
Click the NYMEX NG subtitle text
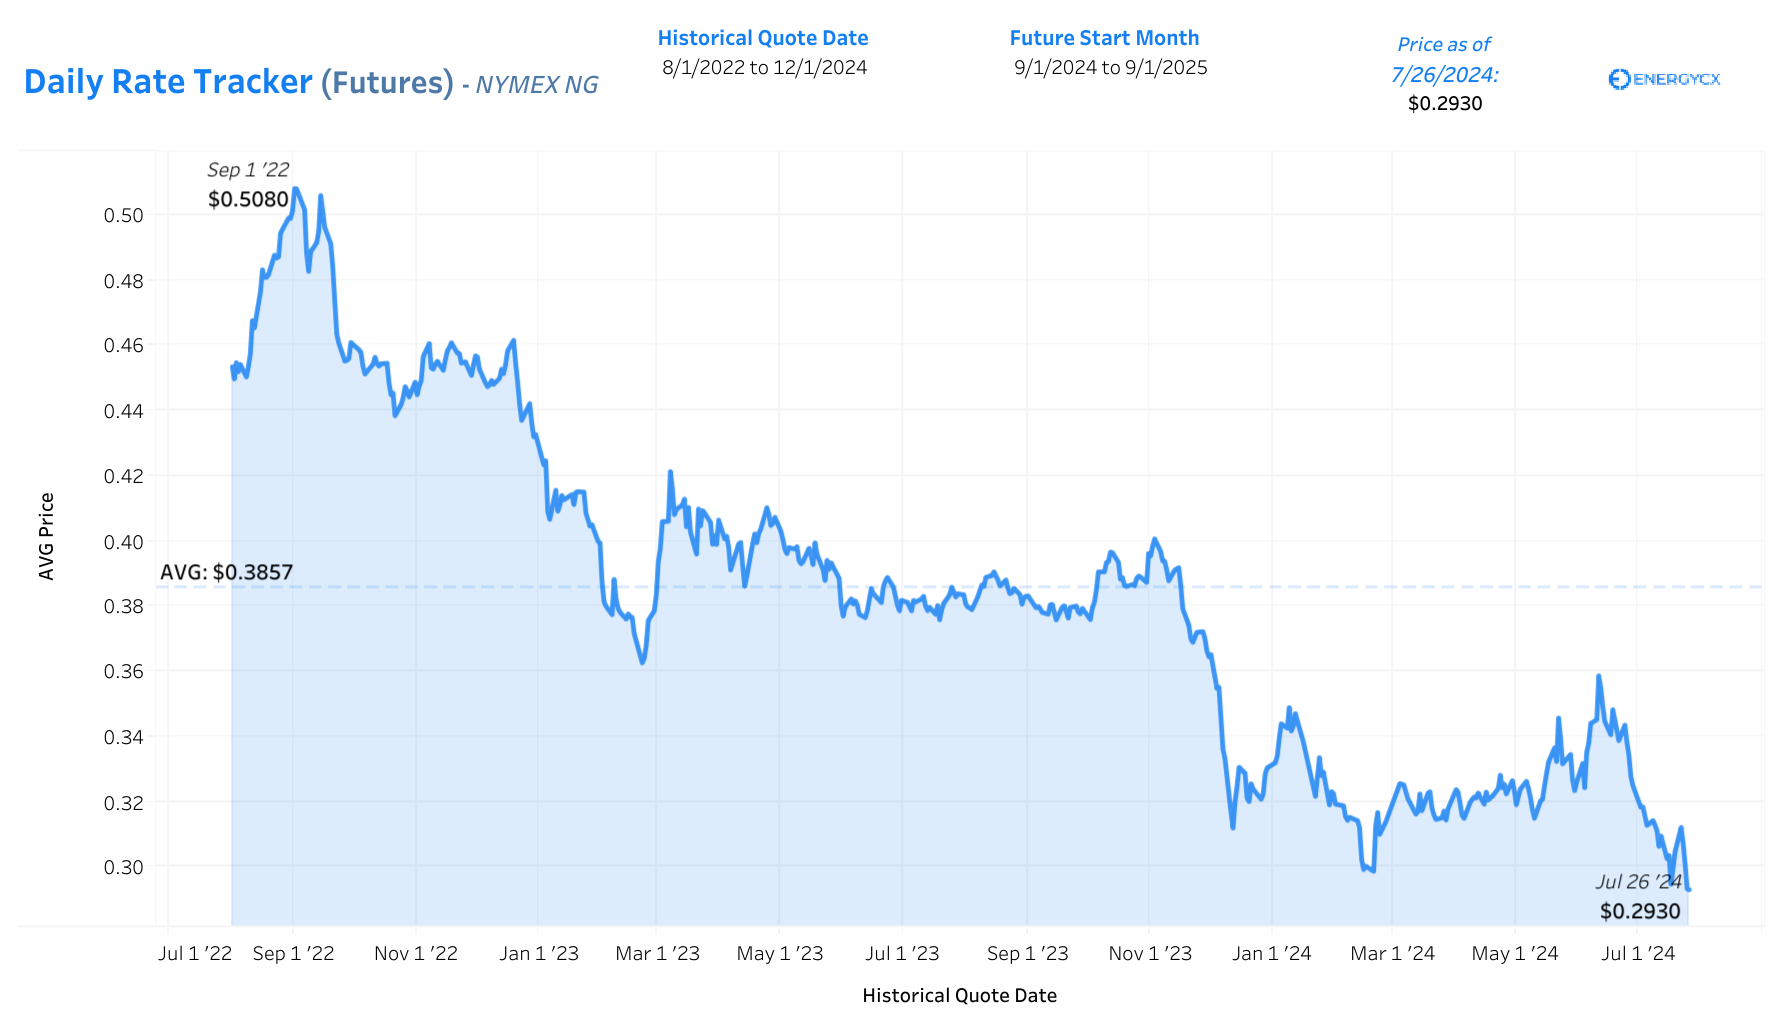point(536,85)
